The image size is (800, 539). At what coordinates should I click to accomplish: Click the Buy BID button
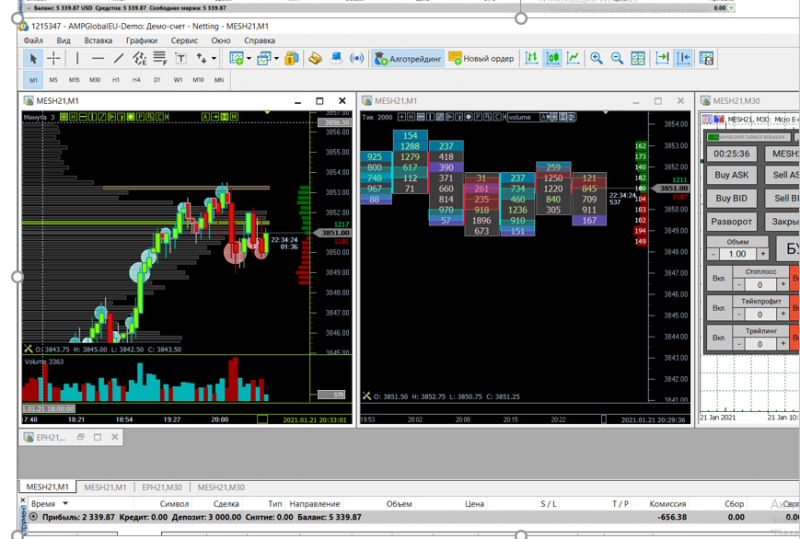(731, 198)
